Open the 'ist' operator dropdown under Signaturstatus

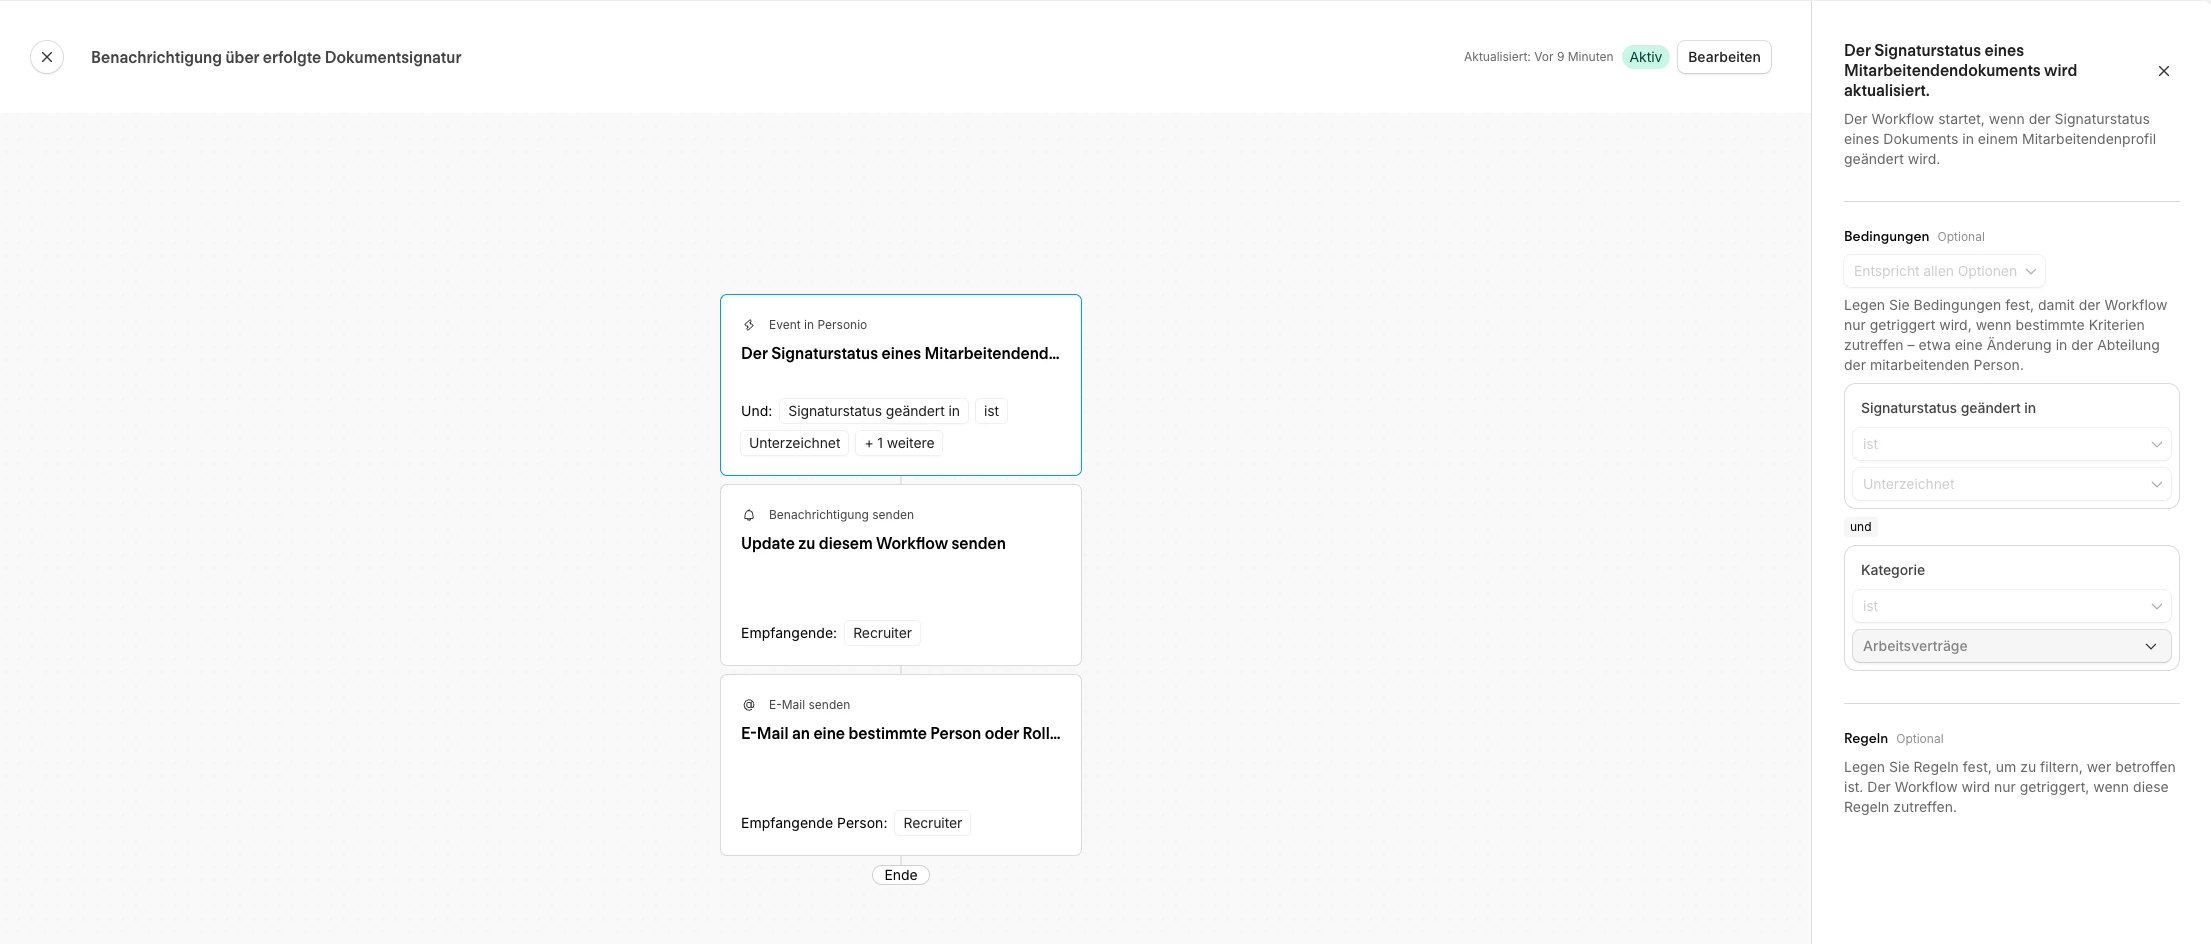pyautogui.click(x=2011, y=444)
